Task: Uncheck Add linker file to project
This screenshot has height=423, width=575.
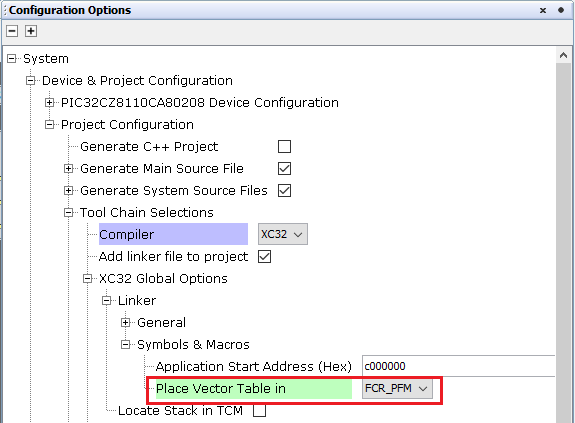Action: click(264, 257)
